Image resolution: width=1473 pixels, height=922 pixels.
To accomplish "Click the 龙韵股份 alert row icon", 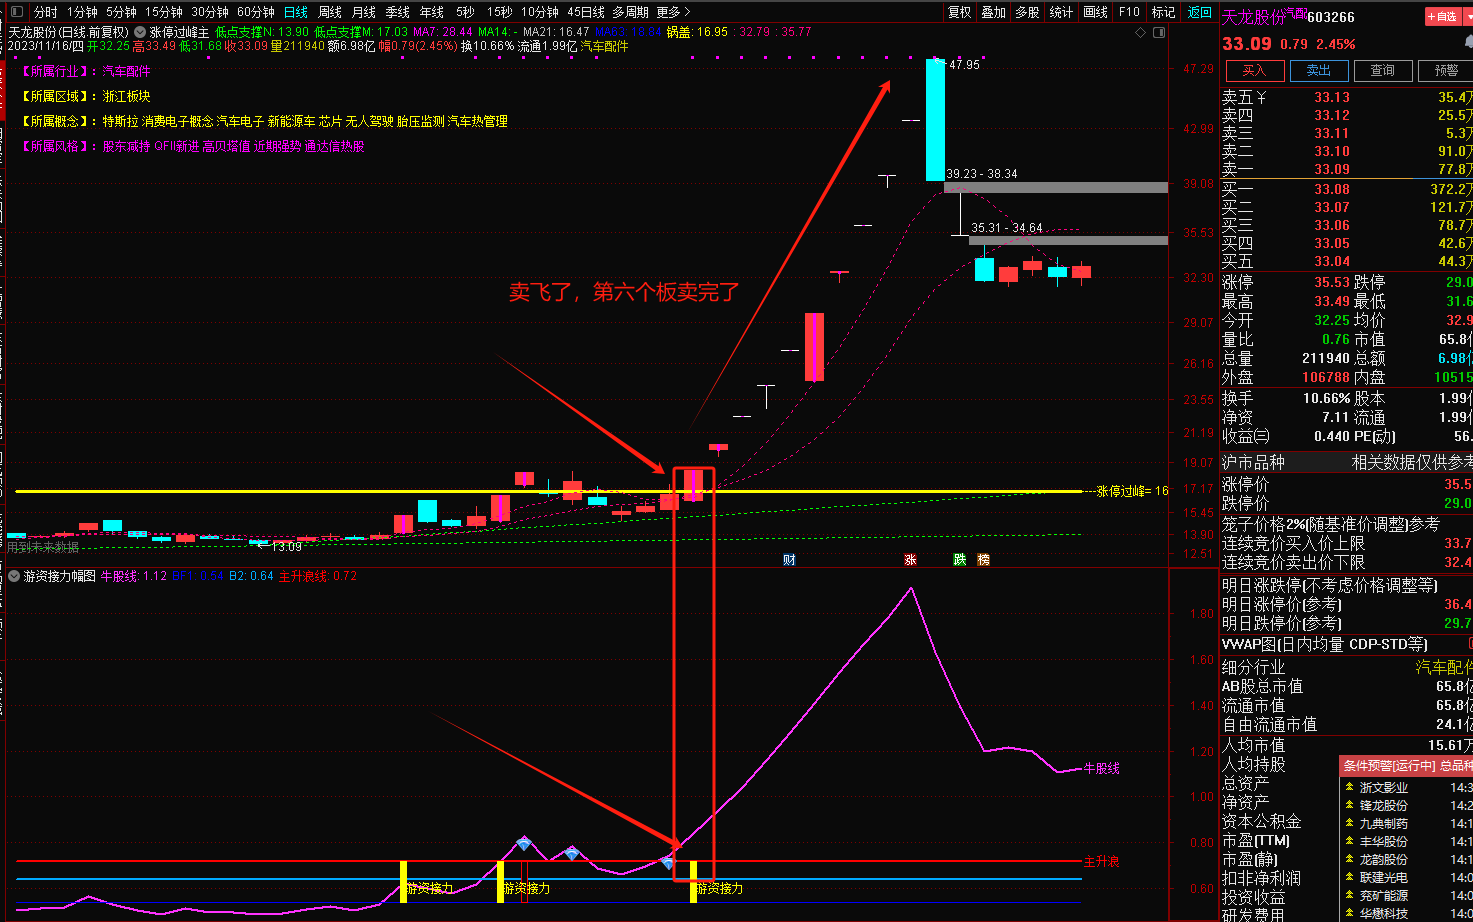I will click(x=1350, y=860).
